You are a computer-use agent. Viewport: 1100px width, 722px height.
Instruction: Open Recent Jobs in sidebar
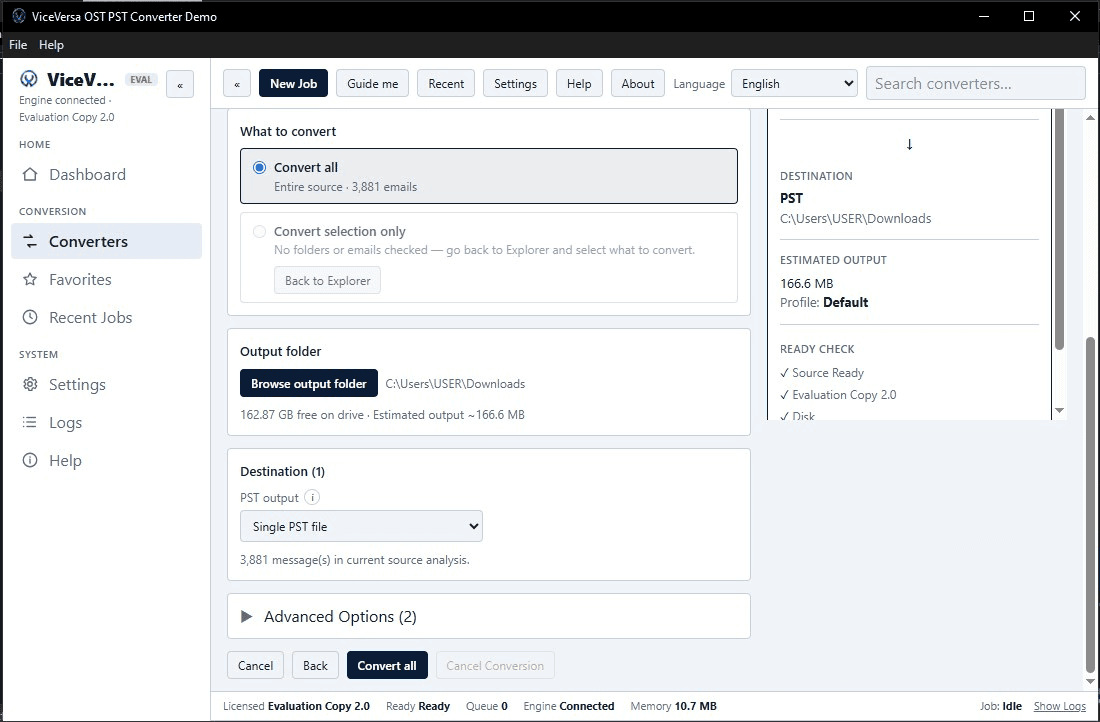point(107,317)
